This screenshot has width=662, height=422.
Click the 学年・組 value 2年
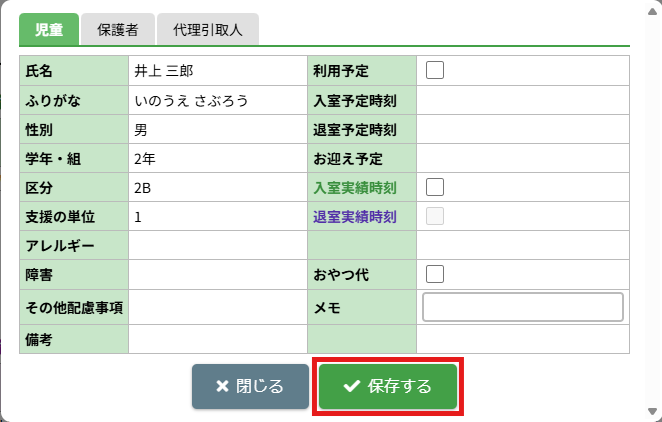tap(144, 158)
